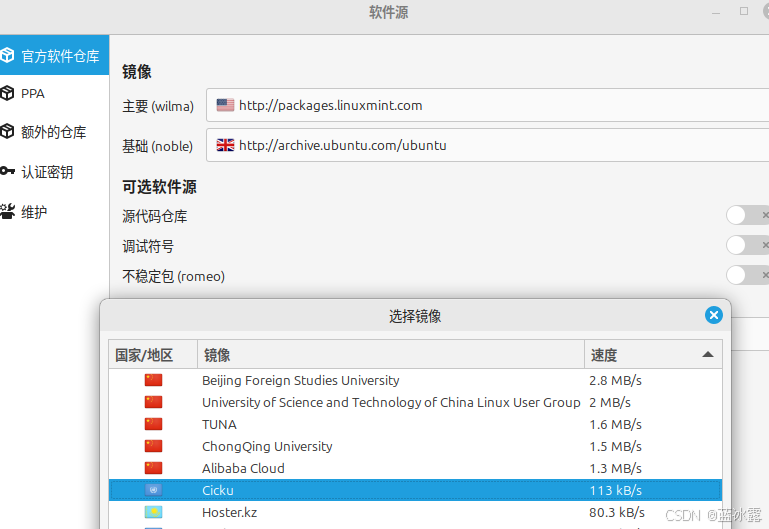Open the 维护 section
The height and width of the screenshot is (529, 769).
coord(54,212)
